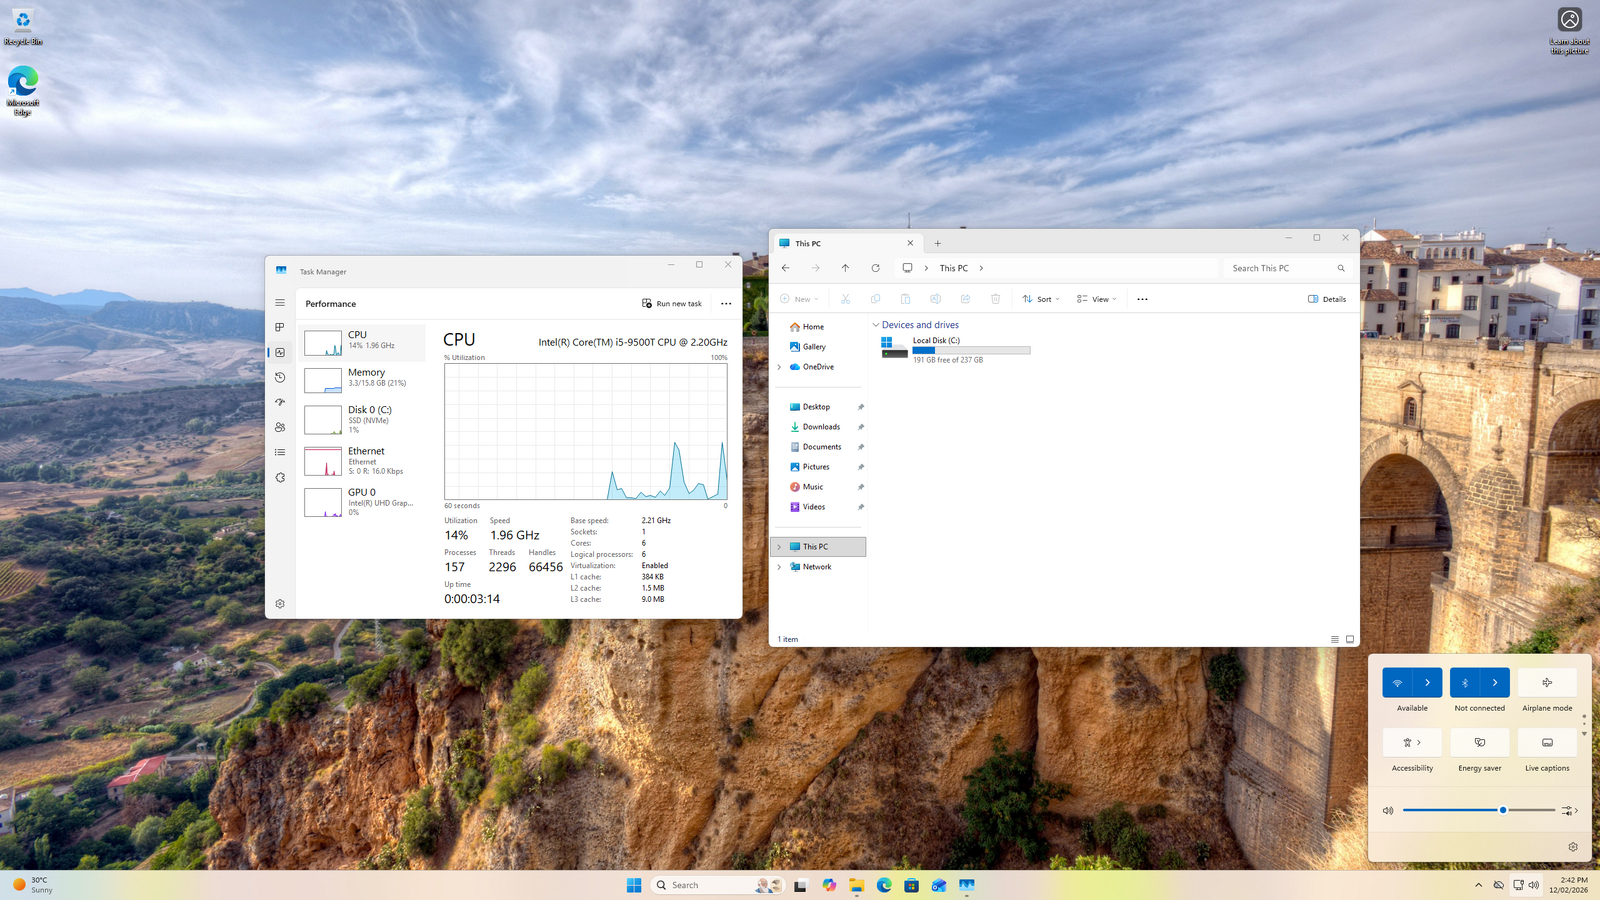Viewport: 1600px width, 900px height.
Task: Open Task Manager settings gear
Action: pyautogui.click(x=280, y=604)
